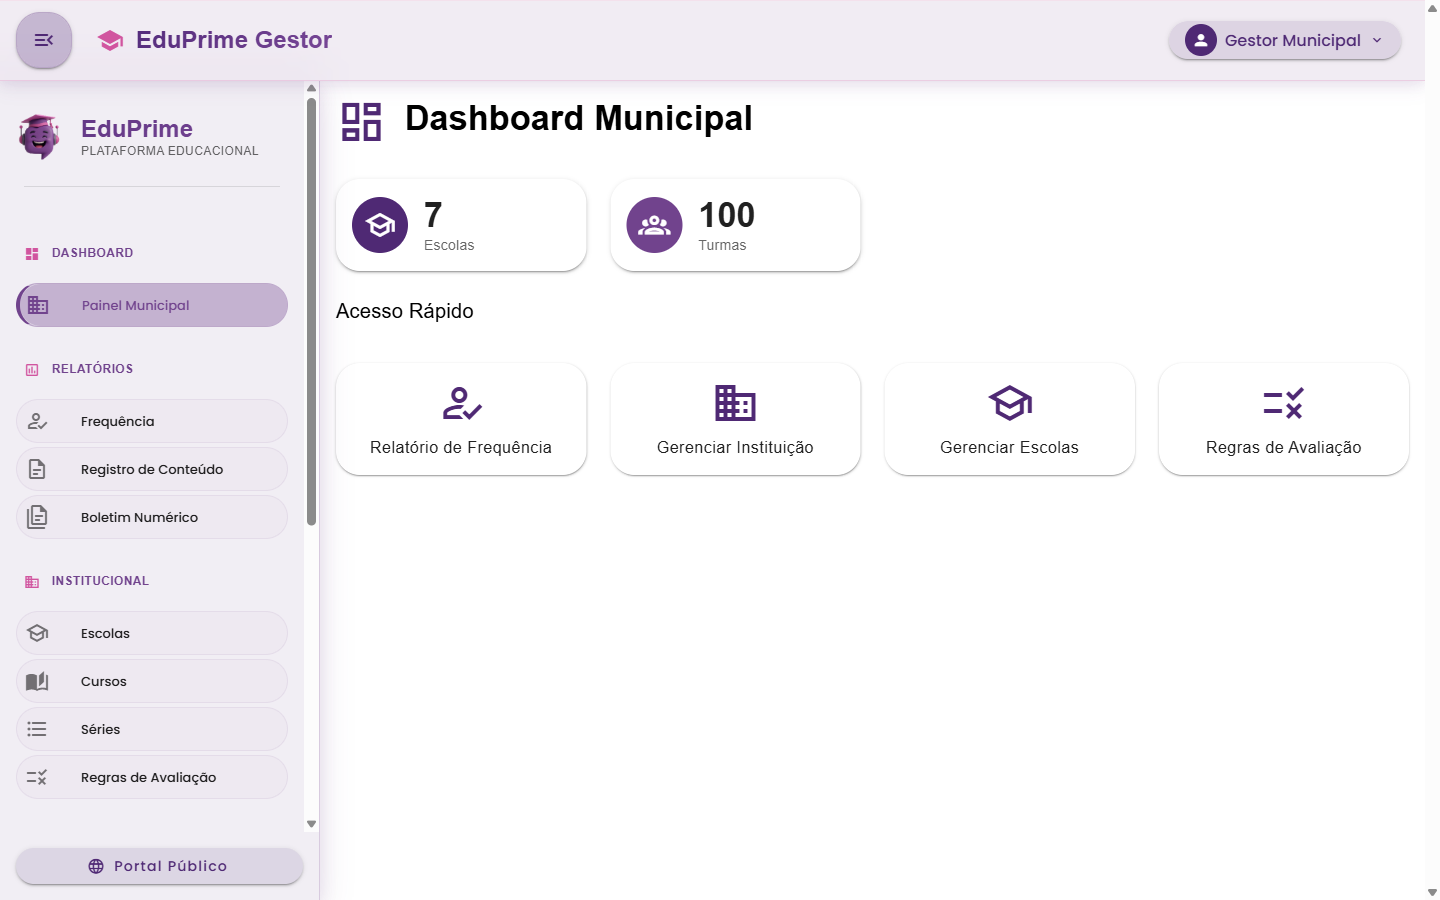
Task: Click the Escolas graduation cap icon
Action: coord(38,633)
